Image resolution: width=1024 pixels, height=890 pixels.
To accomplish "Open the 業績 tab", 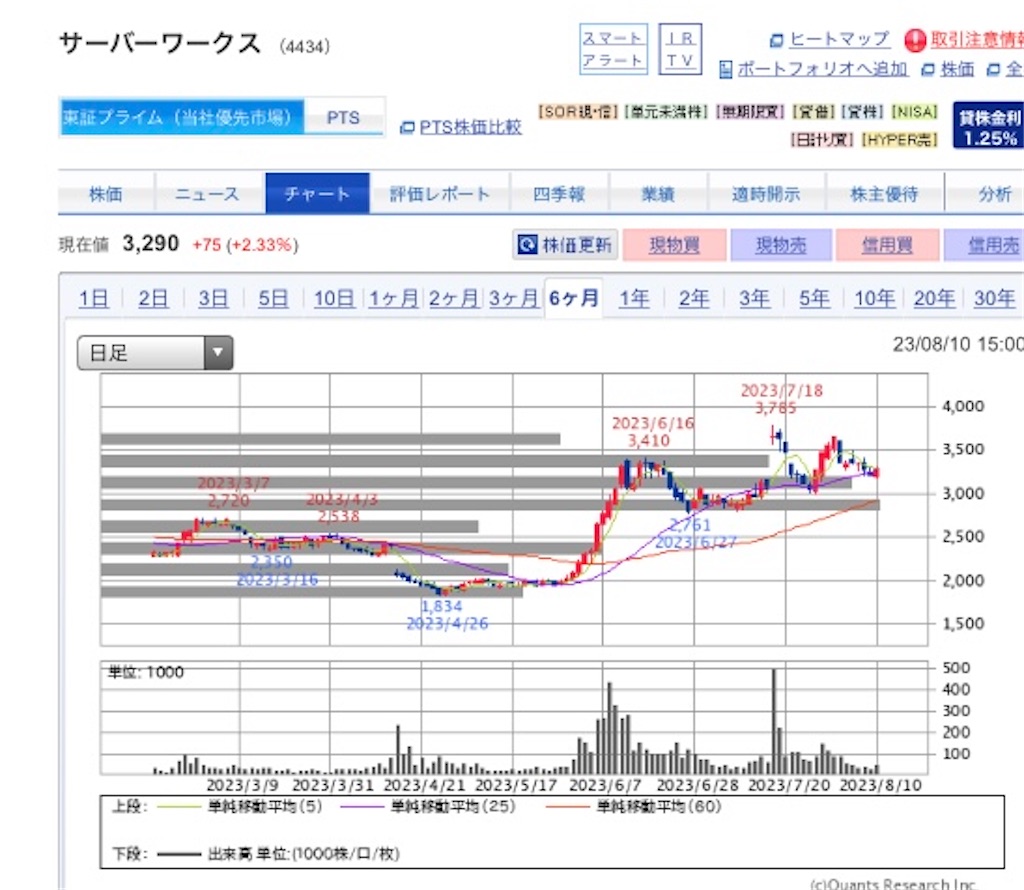I will click(658, 194).
